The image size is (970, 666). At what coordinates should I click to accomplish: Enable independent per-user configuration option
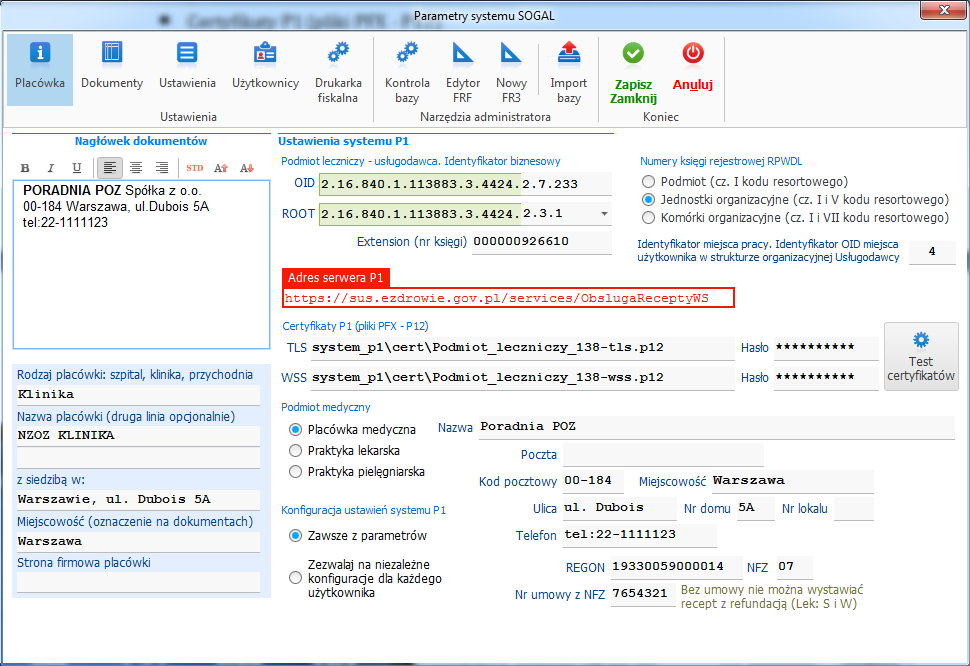(296, 578)
